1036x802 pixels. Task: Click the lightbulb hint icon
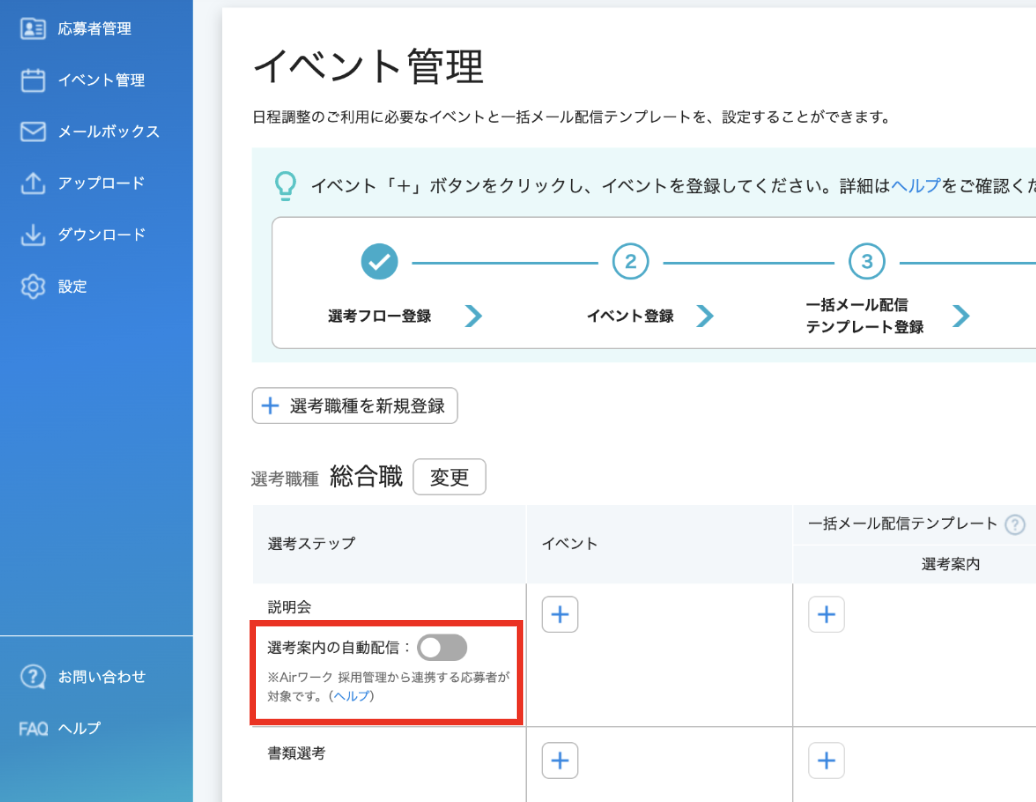click(x=285, y=186)
